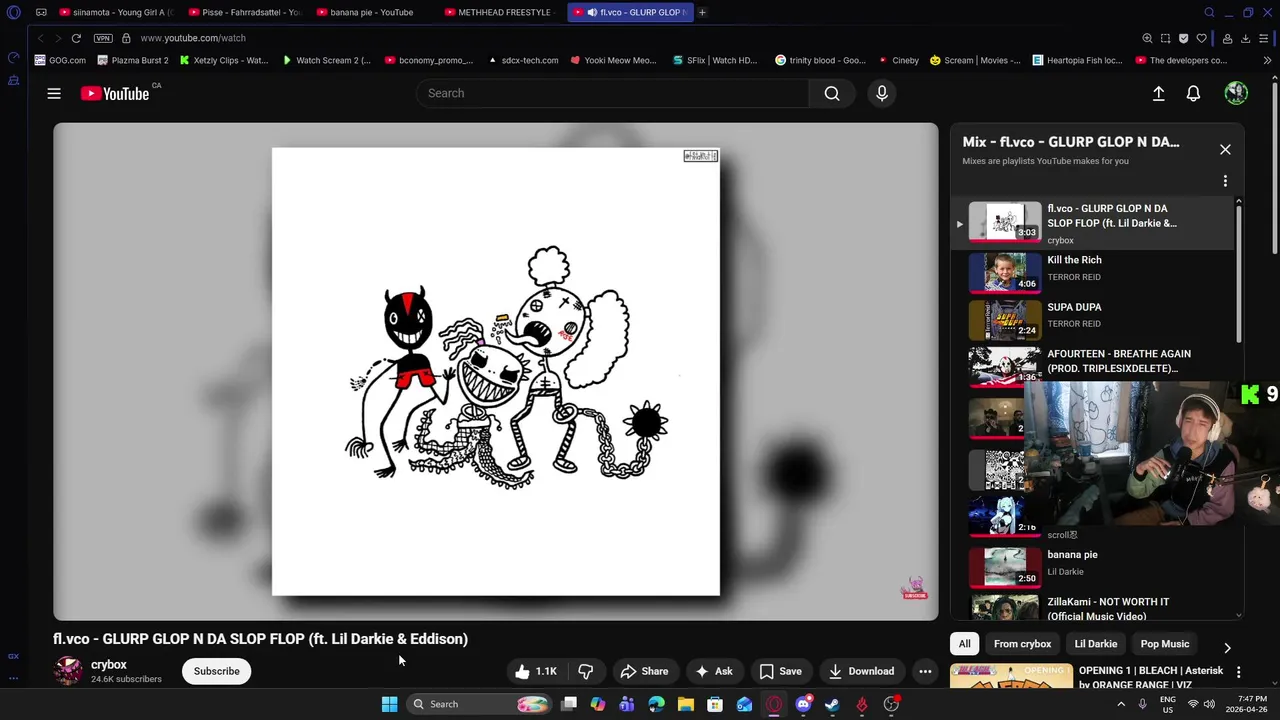Select the From crybox filter chip
The image size is (1280, 720).
[x=1022, y=644]
